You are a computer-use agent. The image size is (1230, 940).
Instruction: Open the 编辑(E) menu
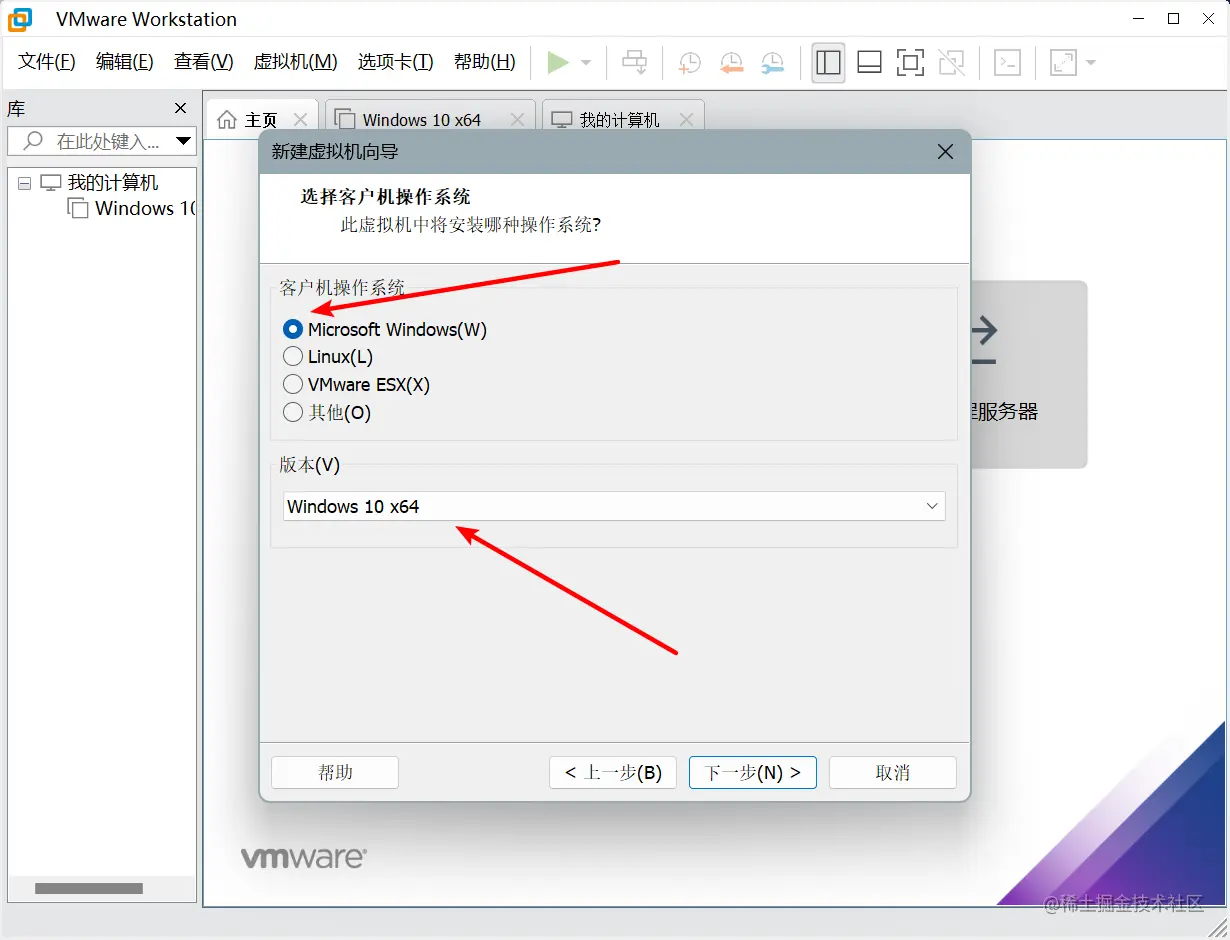click(x=125, y=62)
